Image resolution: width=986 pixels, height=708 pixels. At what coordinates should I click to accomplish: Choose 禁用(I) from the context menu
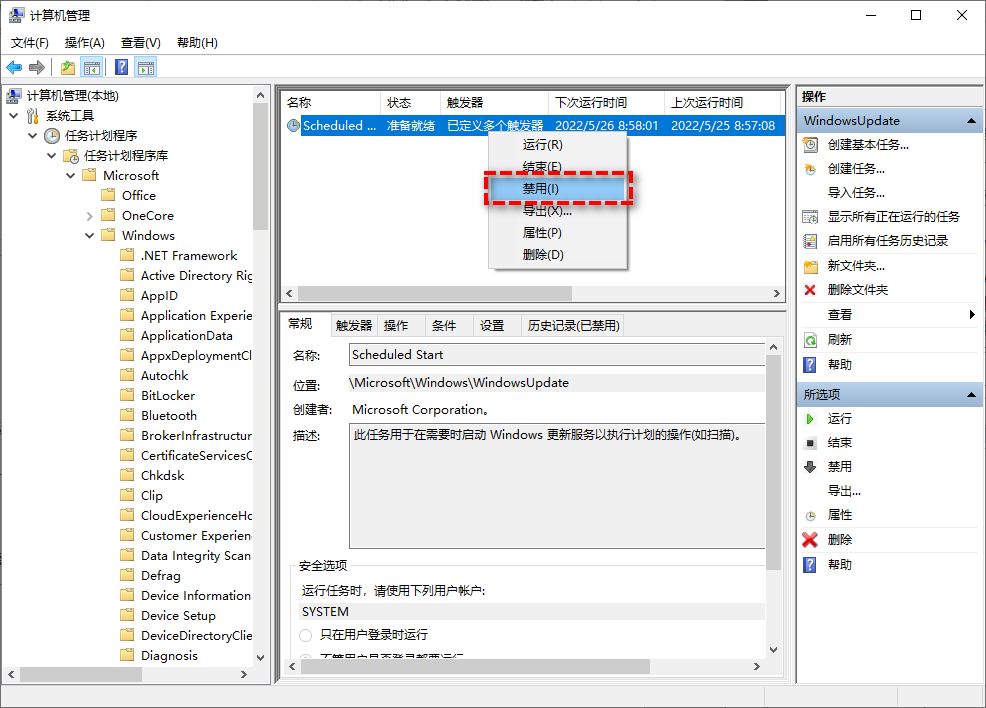[541, 188]
